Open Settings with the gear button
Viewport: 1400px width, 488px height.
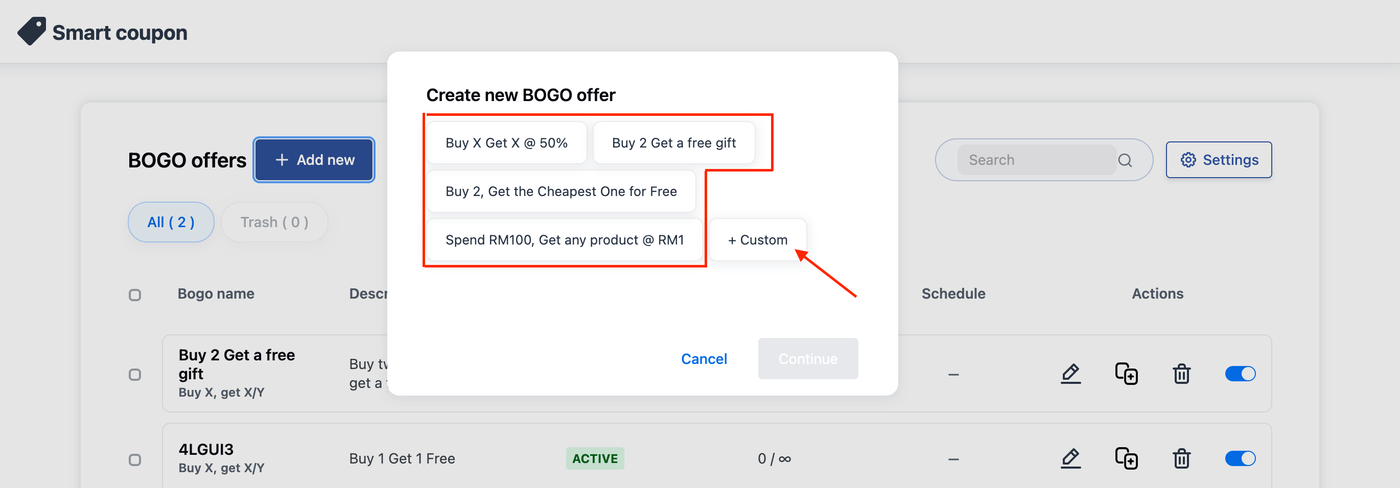tap(1218, 160)
